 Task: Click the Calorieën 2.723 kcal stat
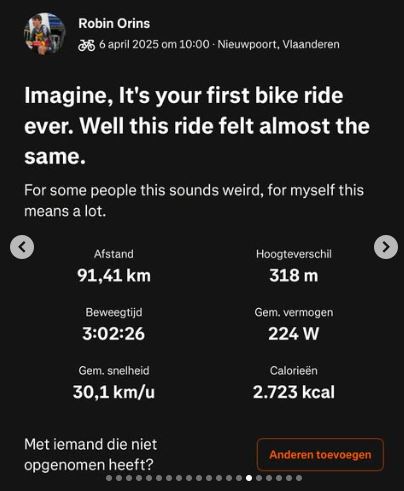pyautogui.click(x=294, y=382)
